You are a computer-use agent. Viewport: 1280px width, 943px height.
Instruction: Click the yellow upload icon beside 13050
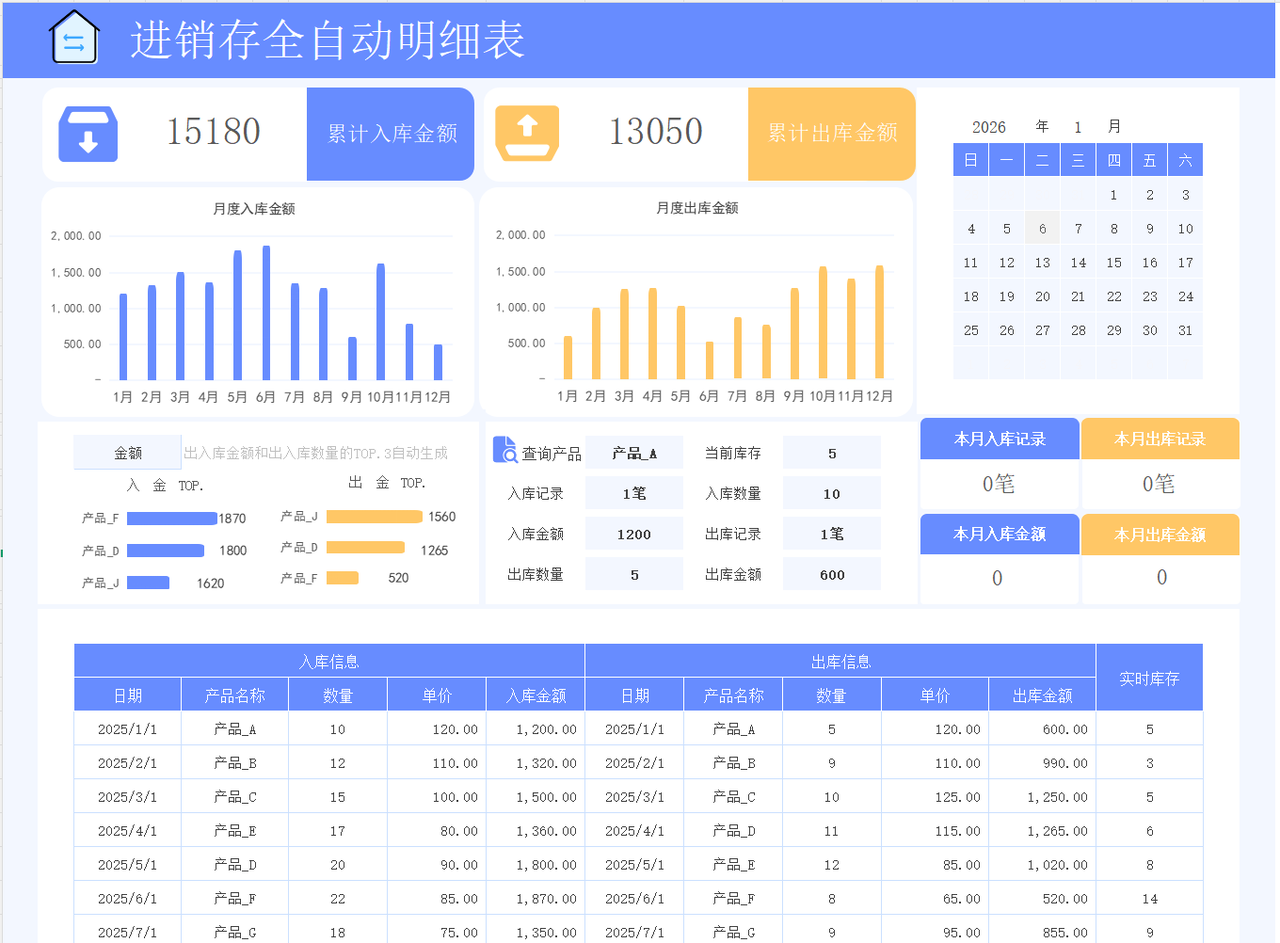(x=529, y=132)
